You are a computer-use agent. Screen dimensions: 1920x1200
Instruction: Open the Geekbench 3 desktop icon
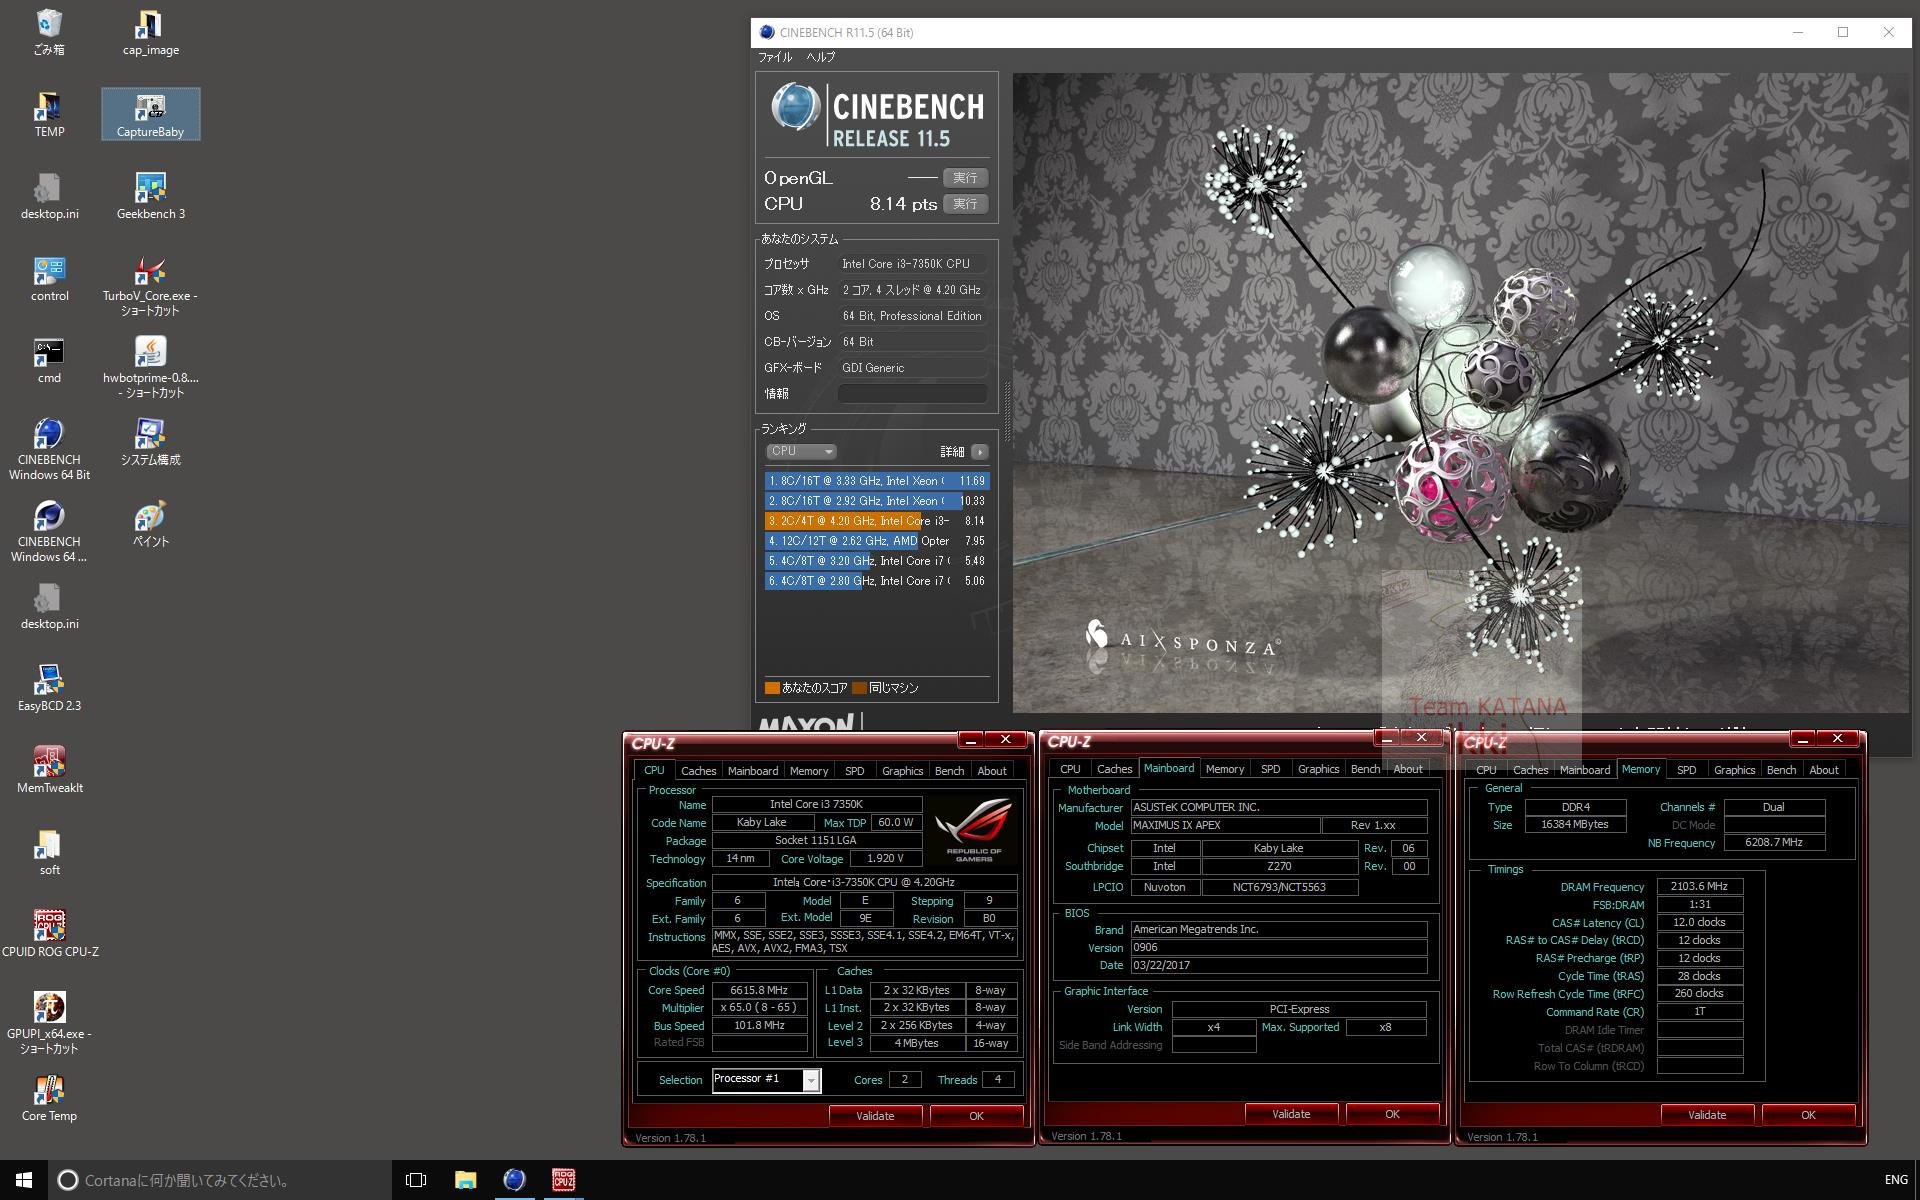(151, 197)
